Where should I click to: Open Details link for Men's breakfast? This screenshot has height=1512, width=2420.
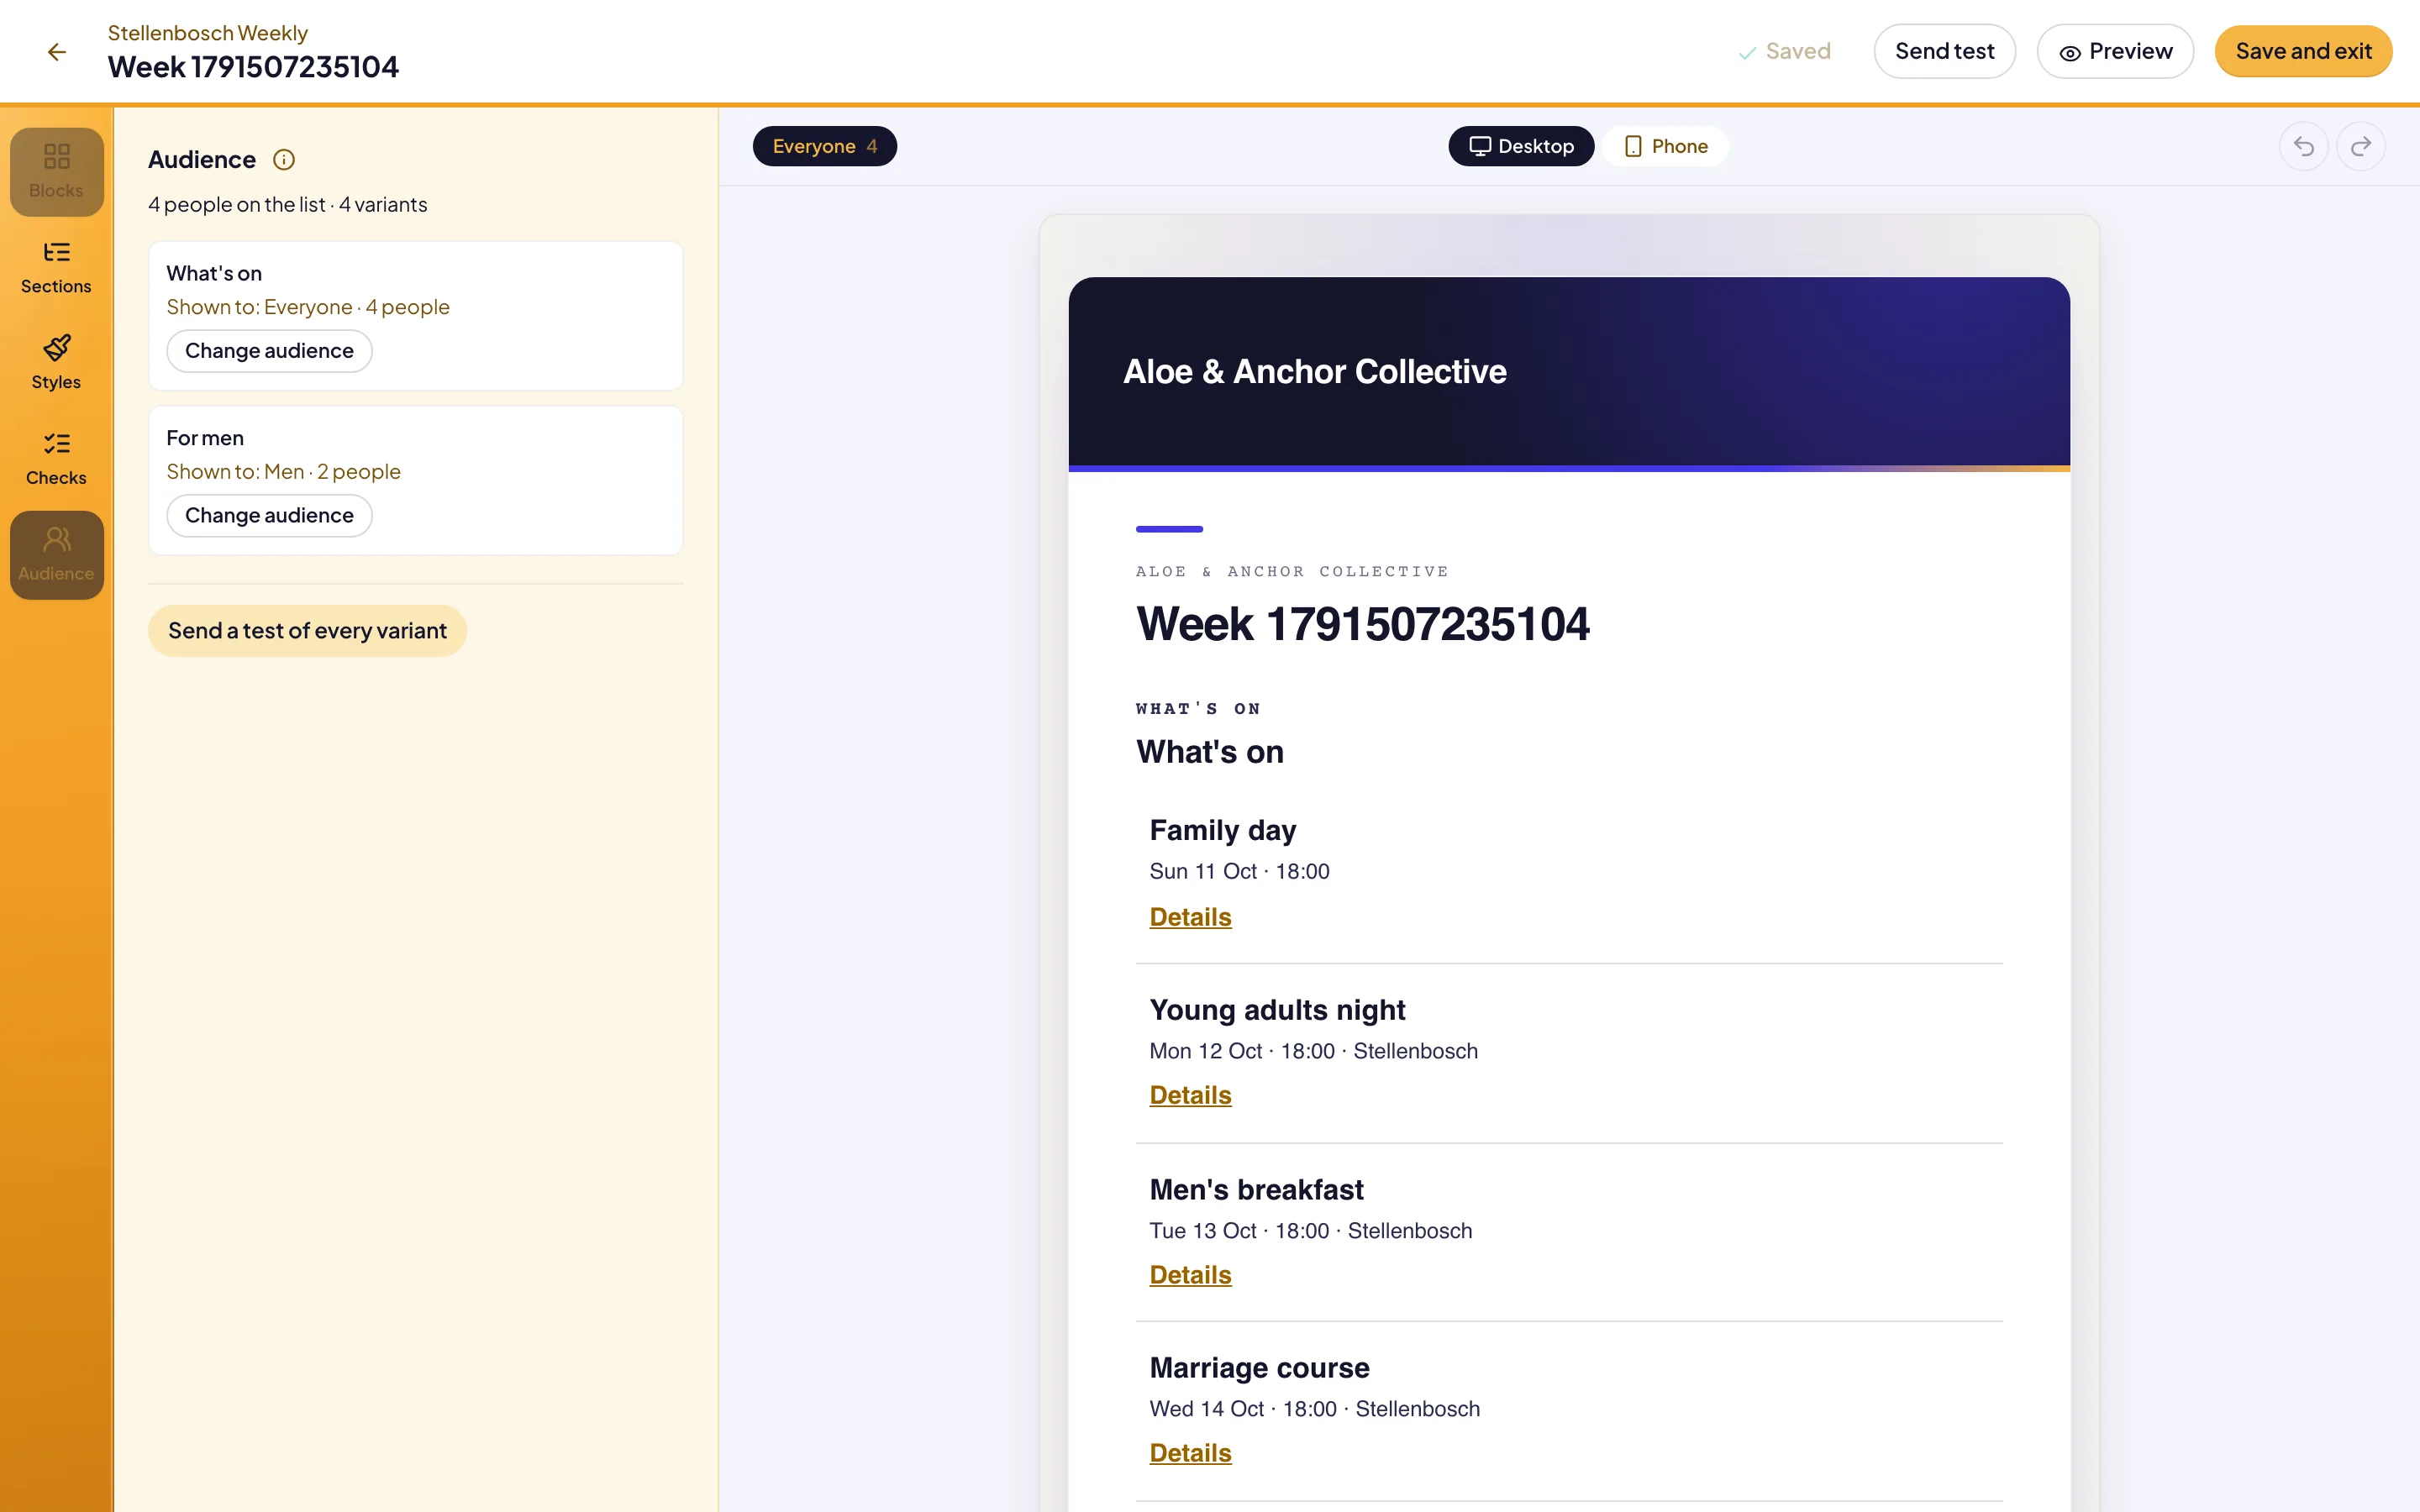click(x=1190, y=1275)
